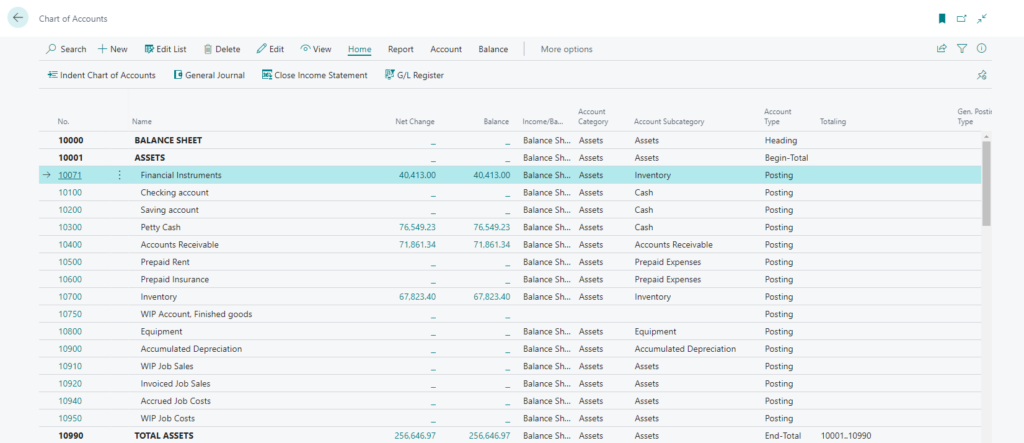Click New to add an account
This screenshot has height=443, width=1024.
112,49
